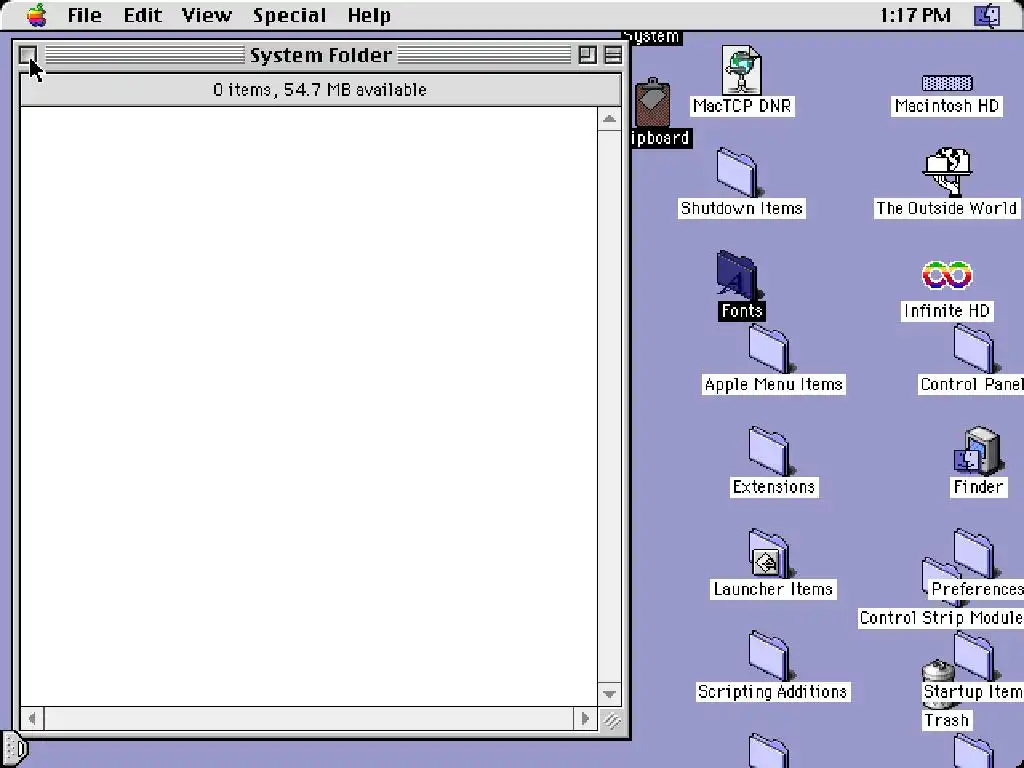
Task: Select the MacTCP DNR file icon
Action: tap(741, 71)
